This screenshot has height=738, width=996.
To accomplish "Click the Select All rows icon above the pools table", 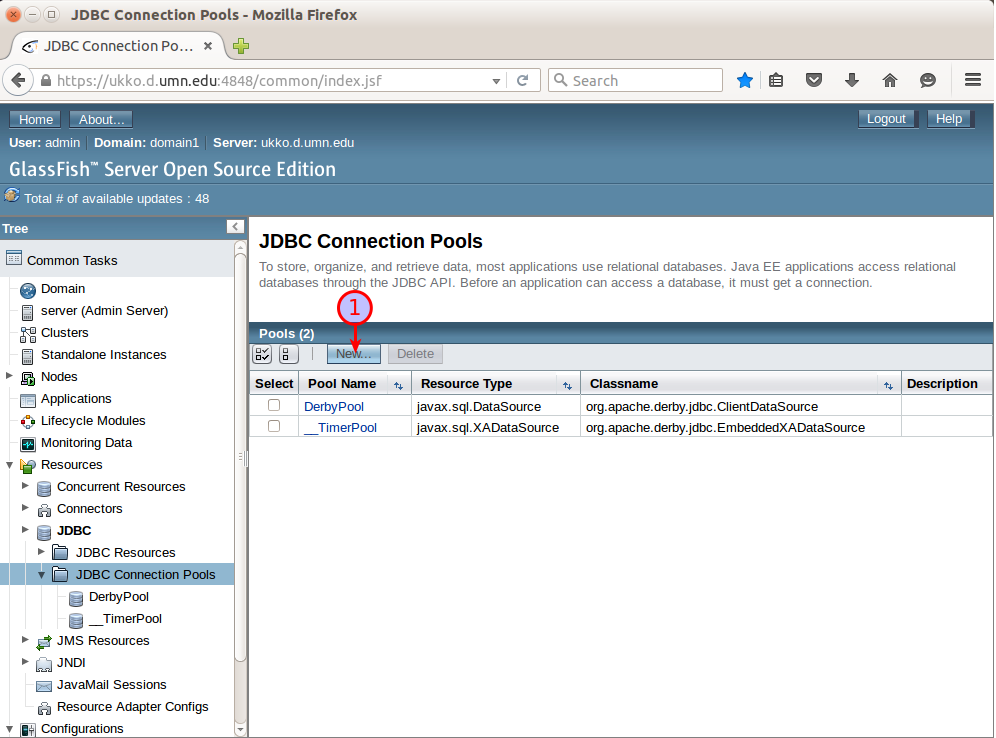I will (x=261, y=354).
